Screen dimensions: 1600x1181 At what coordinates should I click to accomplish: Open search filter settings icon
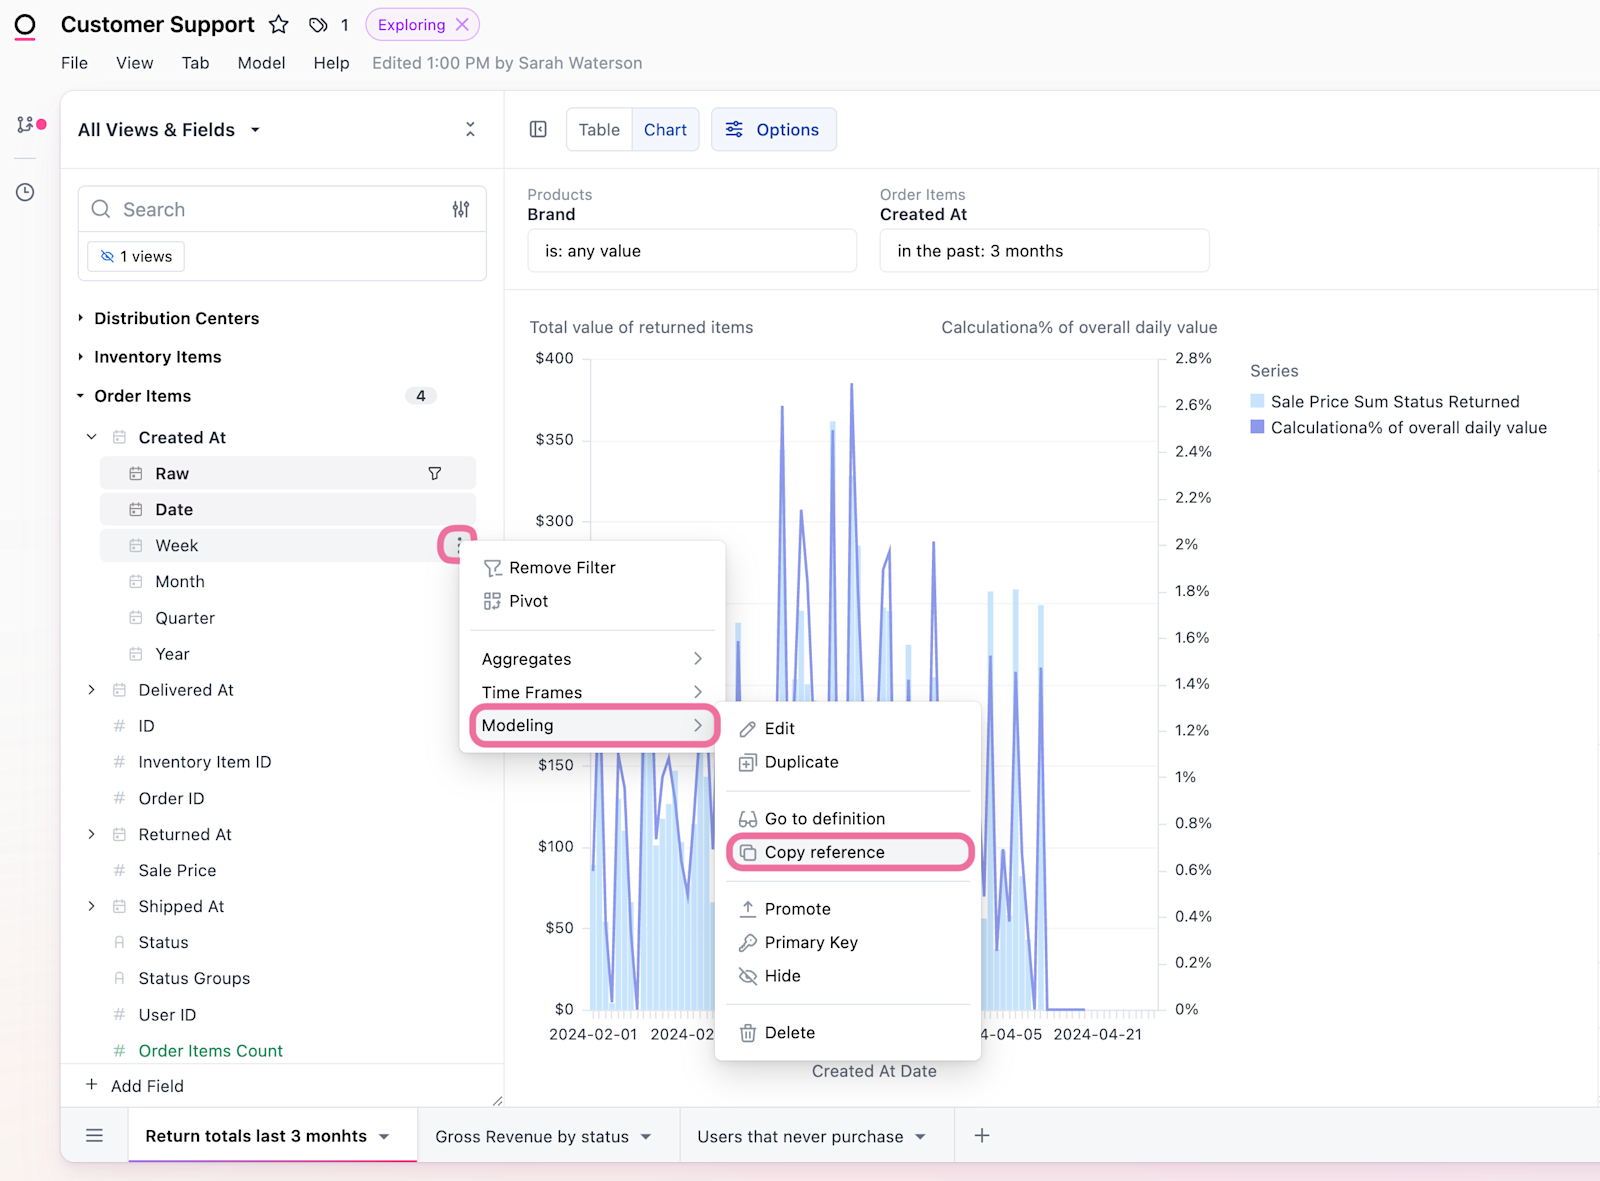coord(461,209)
